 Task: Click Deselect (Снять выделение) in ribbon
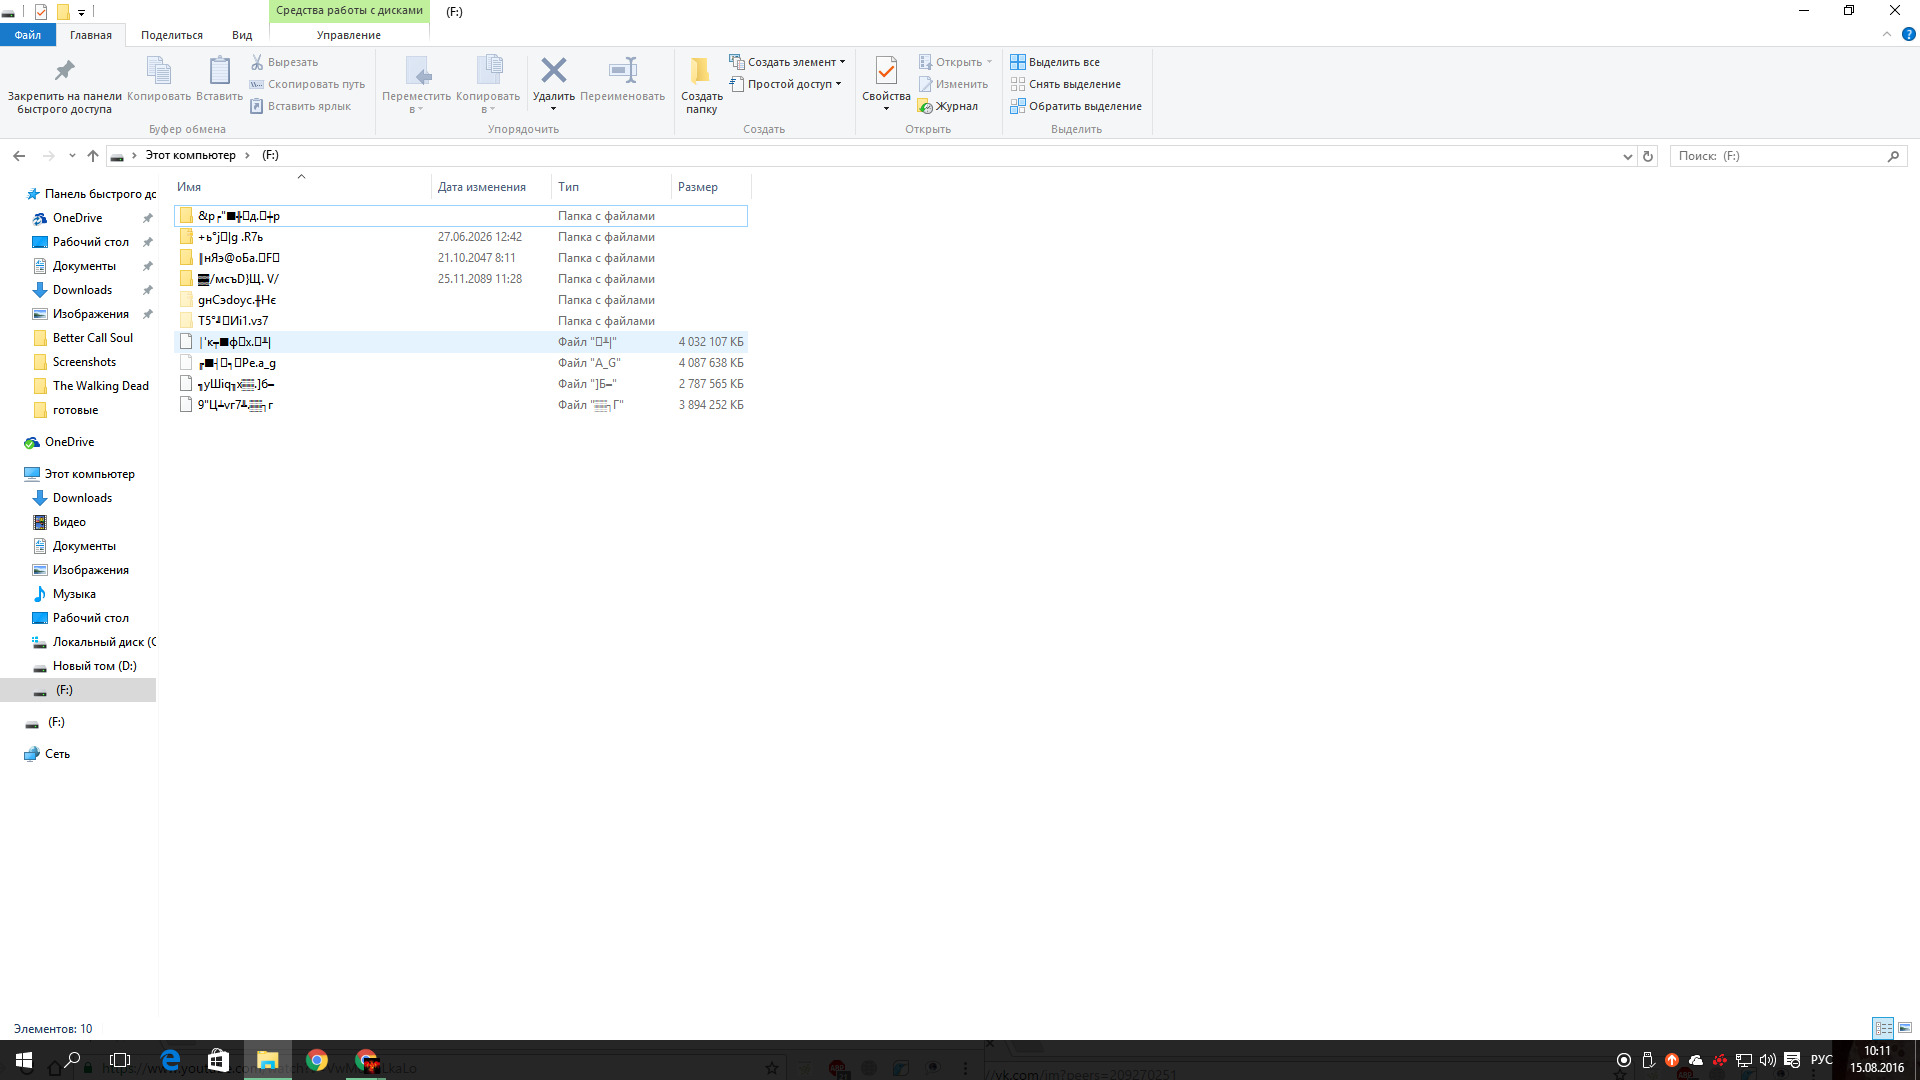pos(1066,84)
